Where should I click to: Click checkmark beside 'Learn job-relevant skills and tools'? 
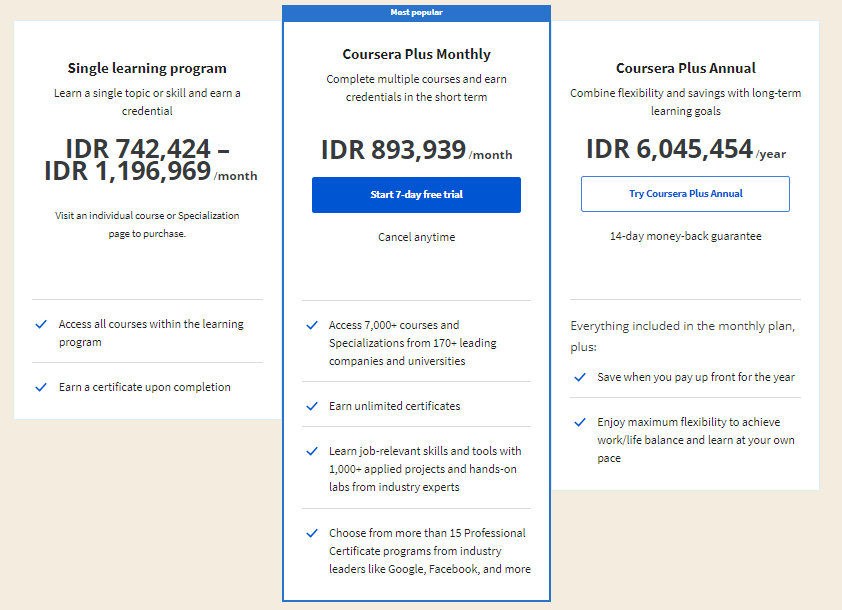312,451
